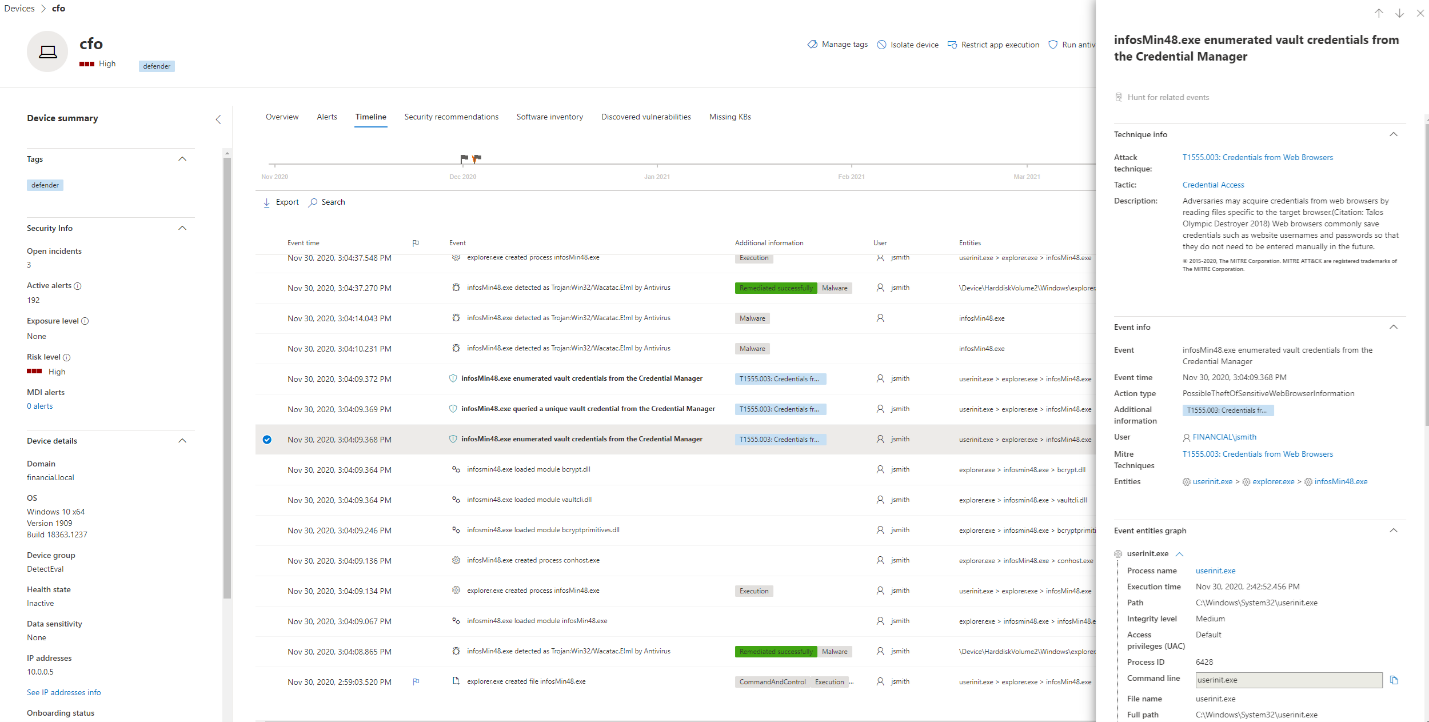Collapse the Event entities graph section
Screen dimensions: 1429x722
pyautogui.click(x=1393, y=531)
